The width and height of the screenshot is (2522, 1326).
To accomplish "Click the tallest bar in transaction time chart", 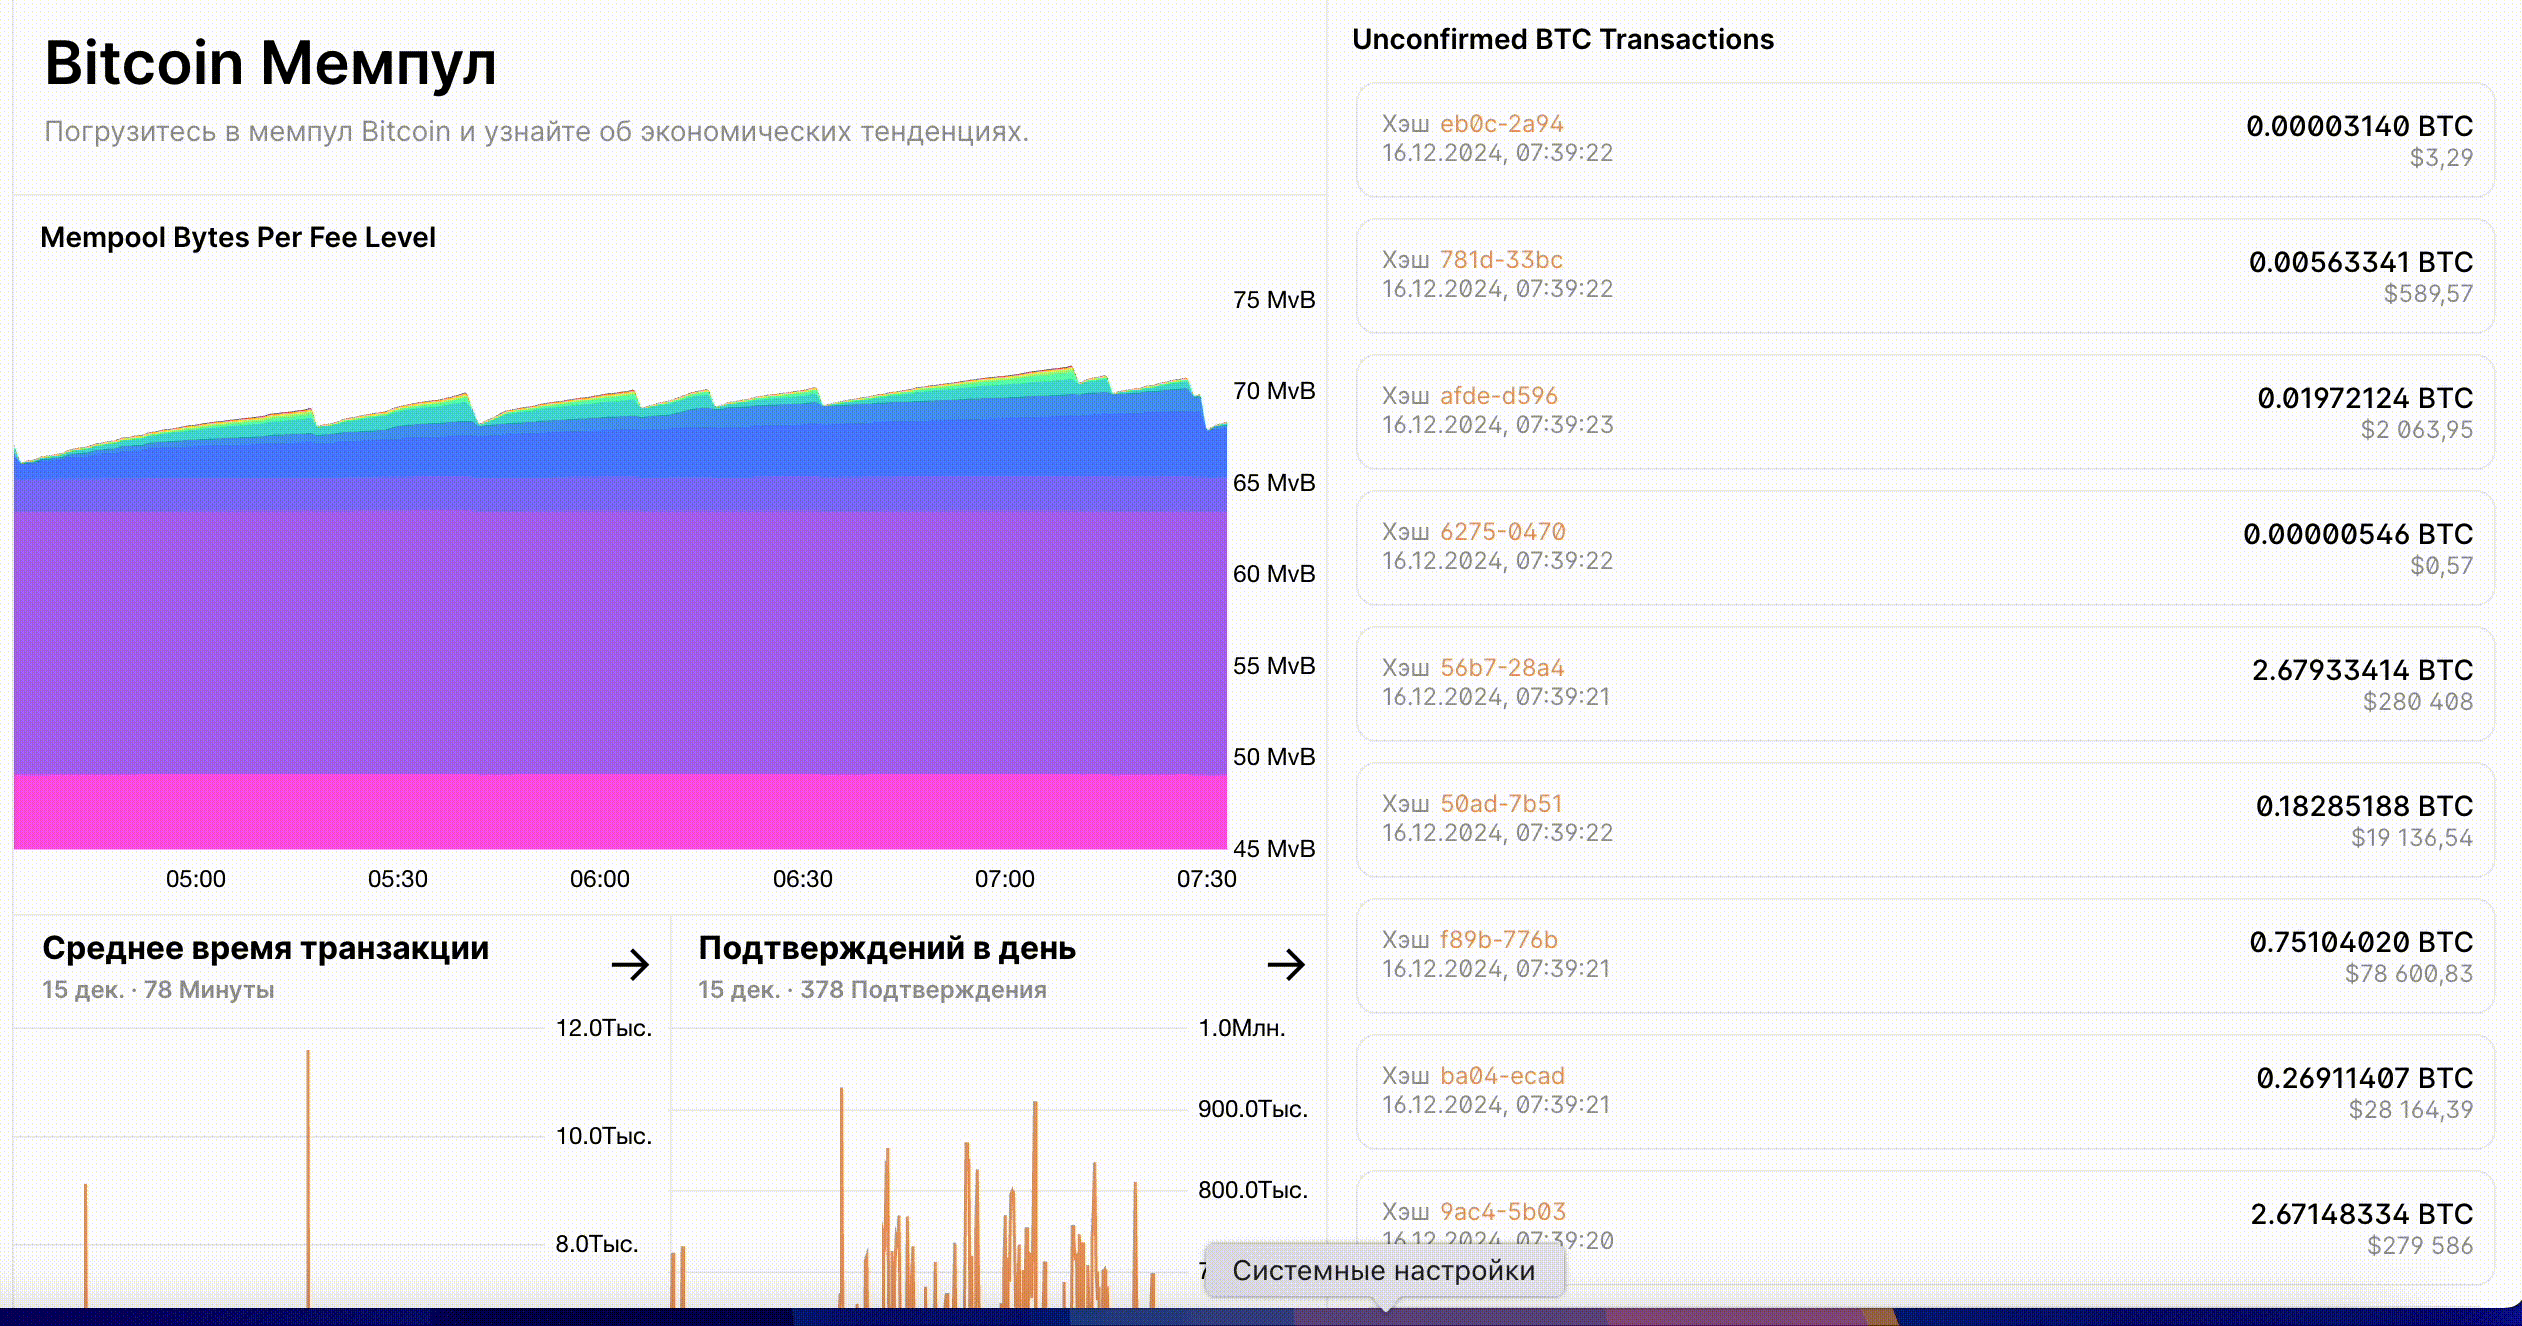I will pyautogui.click(x=308, y=1180).
